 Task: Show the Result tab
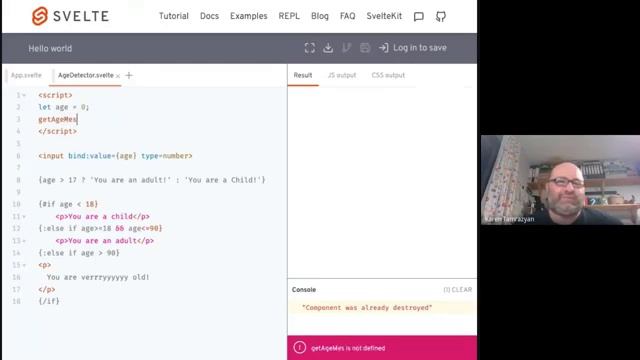303,76
